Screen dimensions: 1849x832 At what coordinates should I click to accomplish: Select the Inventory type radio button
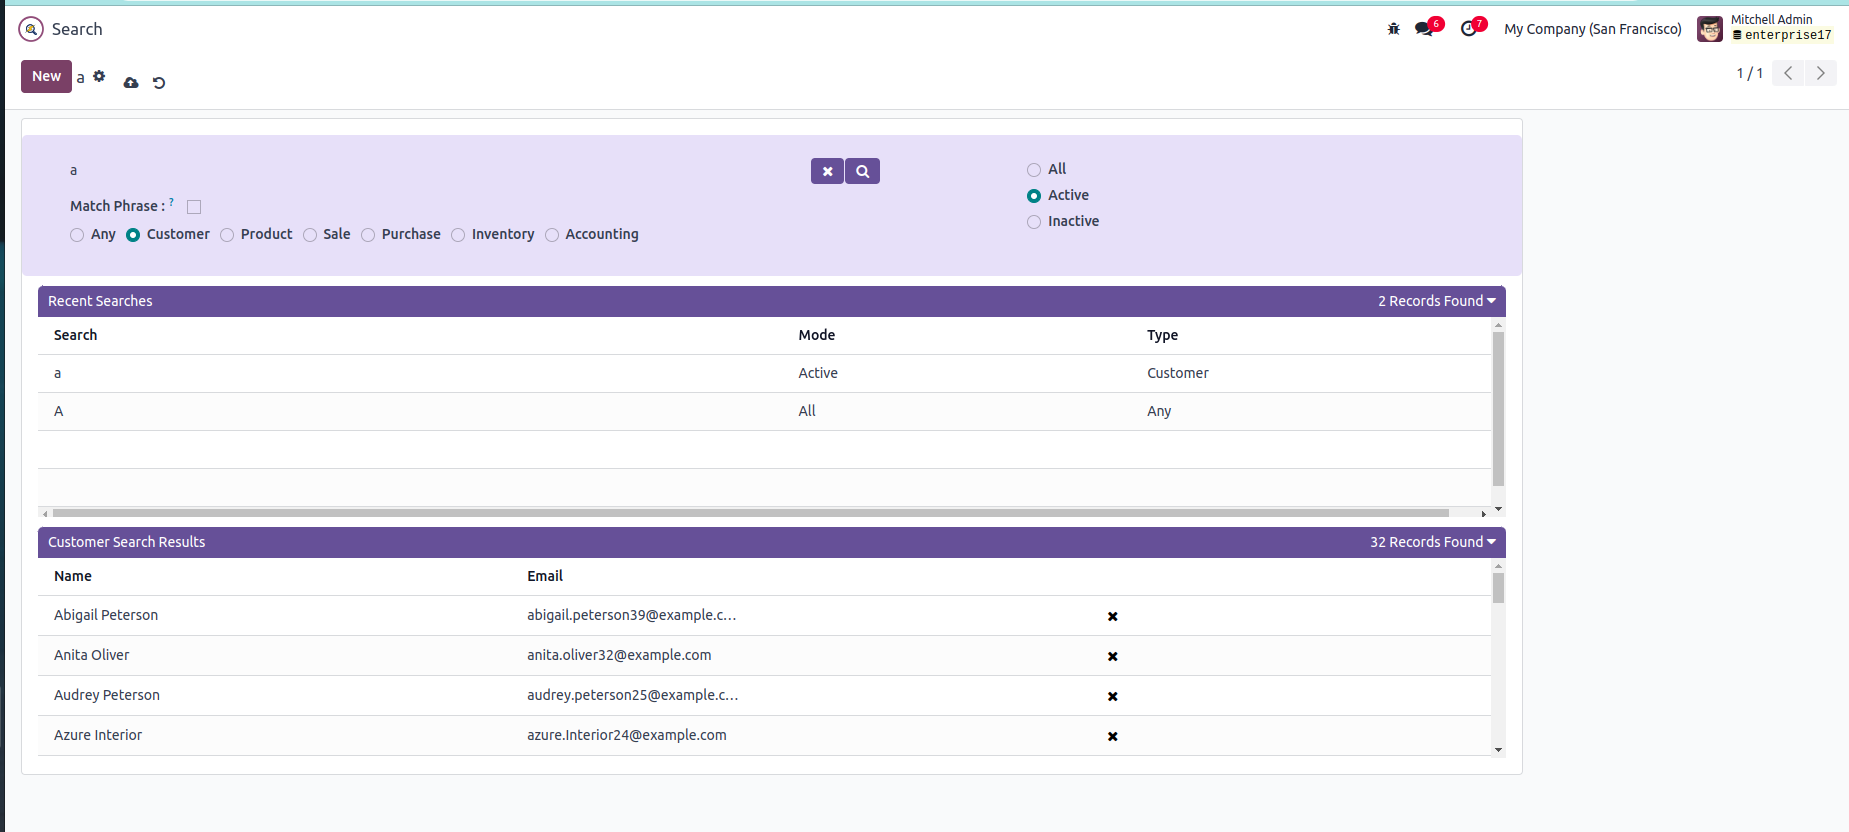point(458,235)
